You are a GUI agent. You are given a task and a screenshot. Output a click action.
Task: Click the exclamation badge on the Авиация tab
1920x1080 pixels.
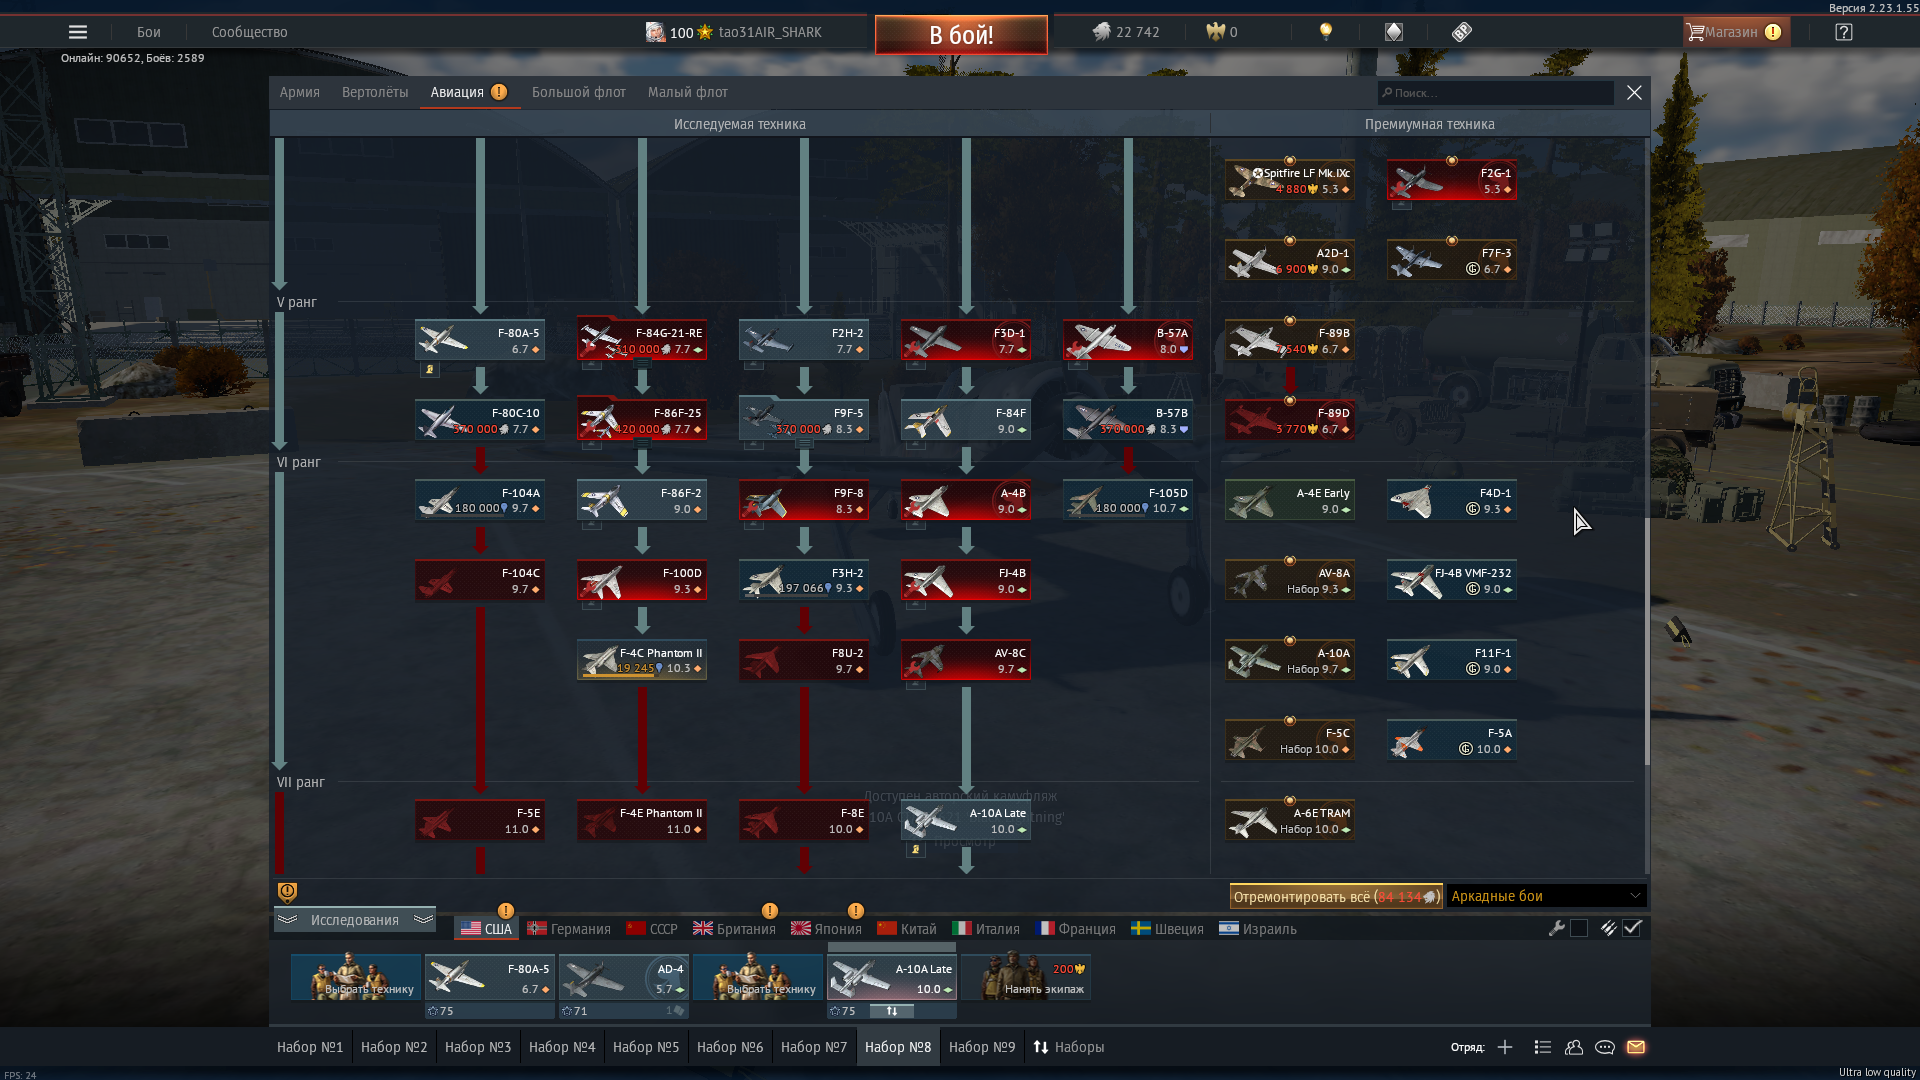point(499,92)
